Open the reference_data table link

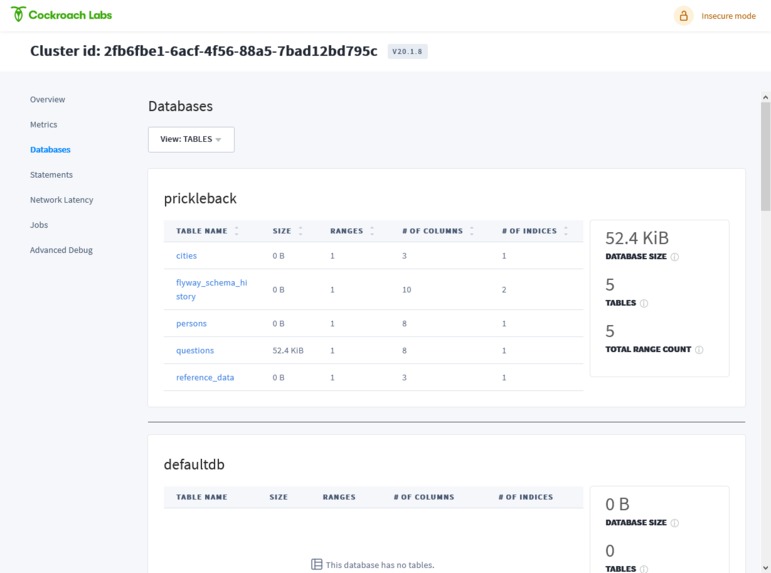coord(205,378)
